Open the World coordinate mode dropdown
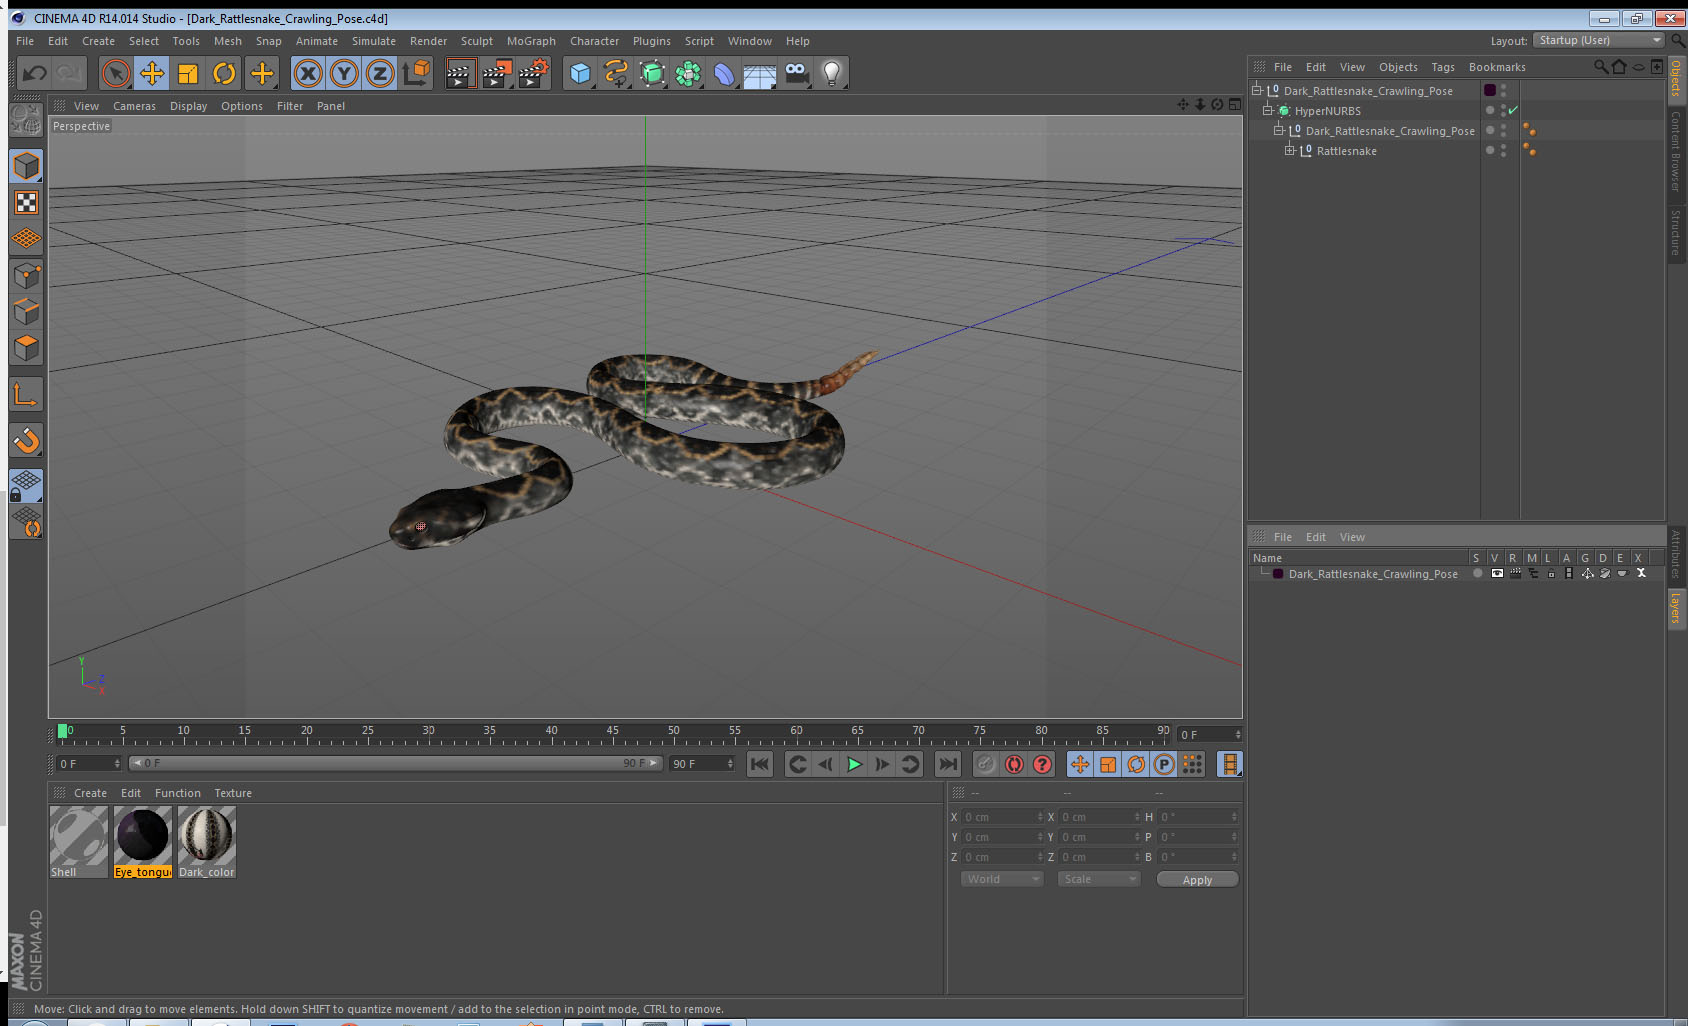1688x1026 pixels. 1002,879
